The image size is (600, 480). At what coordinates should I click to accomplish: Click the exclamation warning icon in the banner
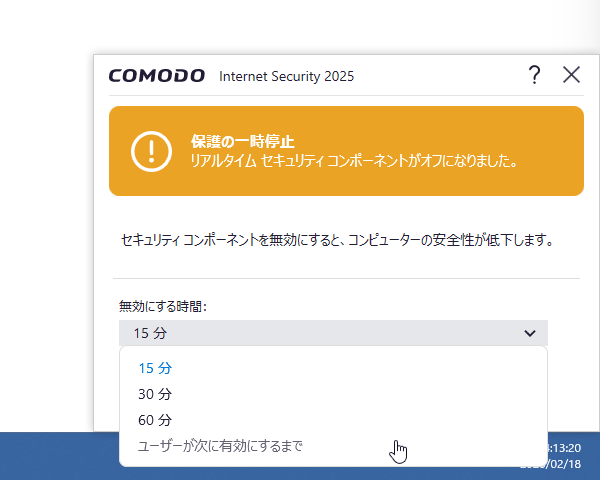(151, 151)
